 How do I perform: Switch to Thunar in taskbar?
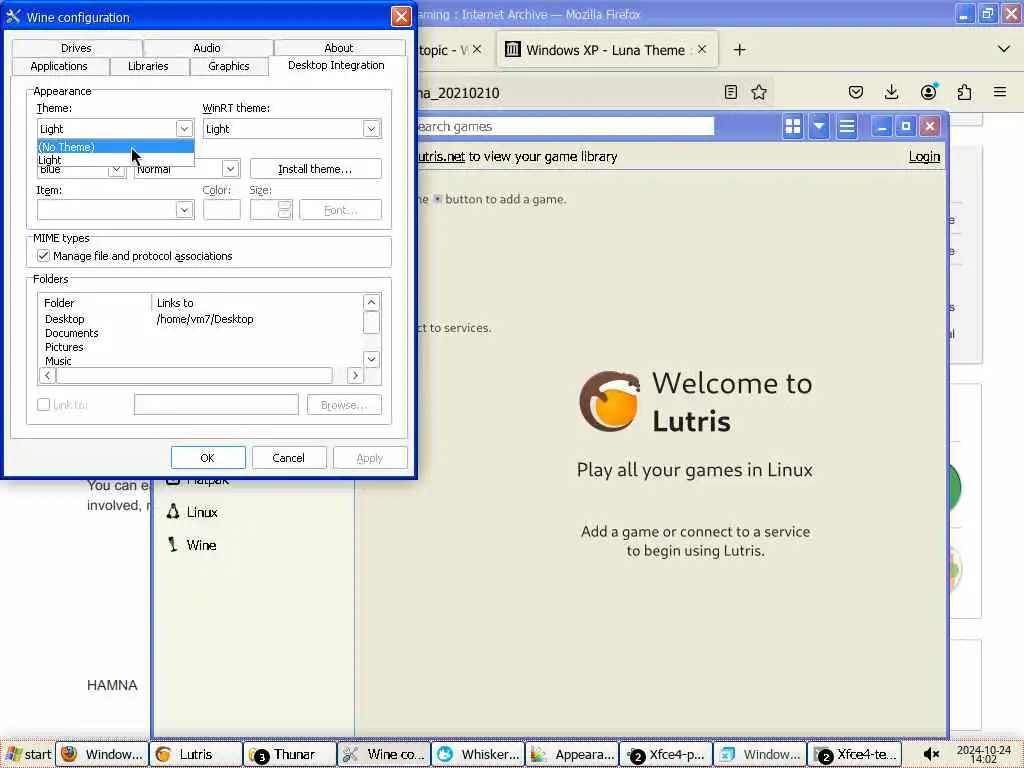point(289,754)
